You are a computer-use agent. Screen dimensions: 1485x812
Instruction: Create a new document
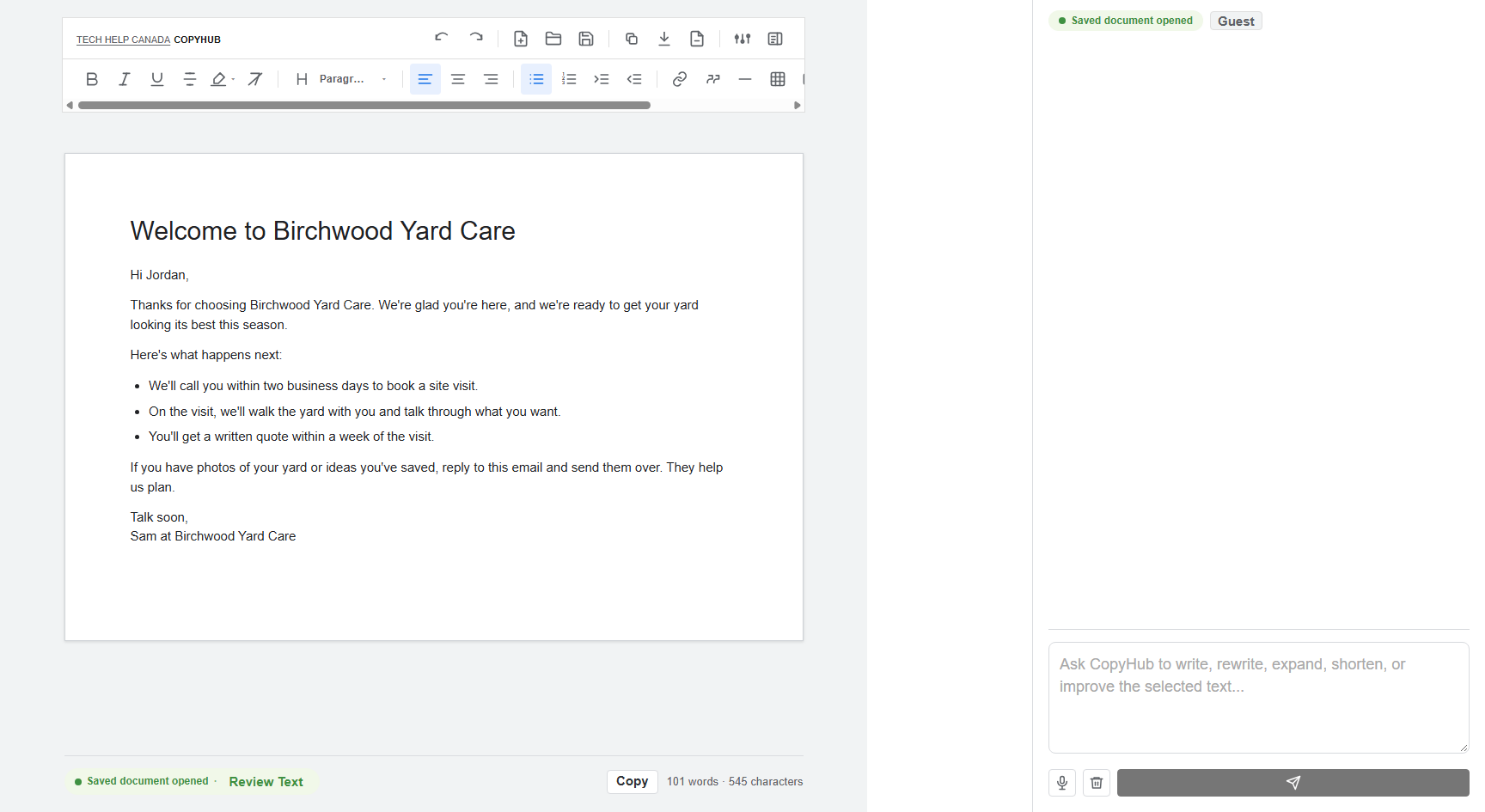pos(520,39)
